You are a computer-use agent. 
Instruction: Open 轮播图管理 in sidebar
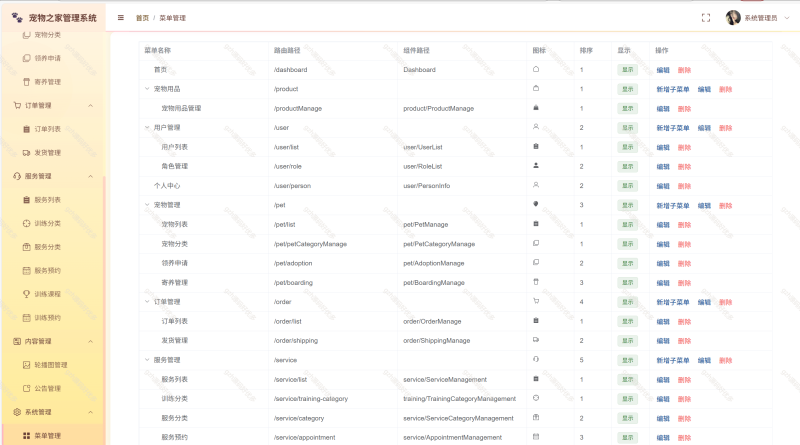pos(50,365)
